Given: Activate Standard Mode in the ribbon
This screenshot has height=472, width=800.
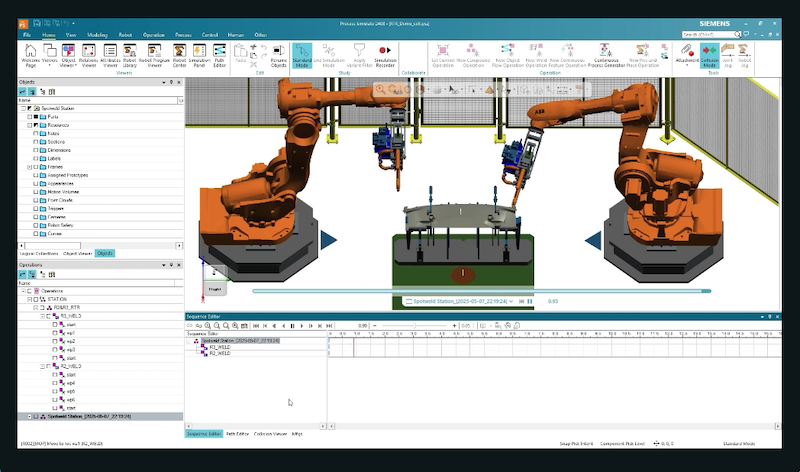Looking at the screenshot, I should coord(302,54).
